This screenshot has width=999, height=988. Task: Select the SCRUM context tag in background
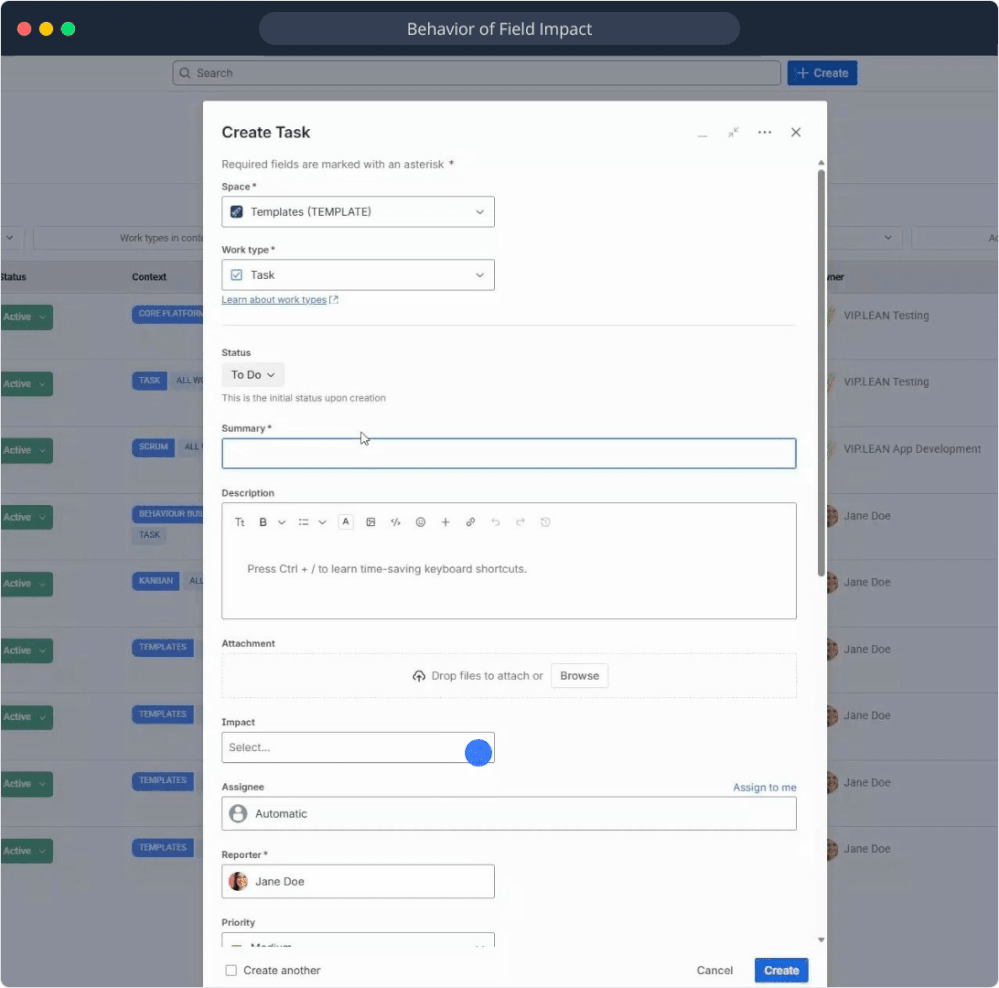154,447
